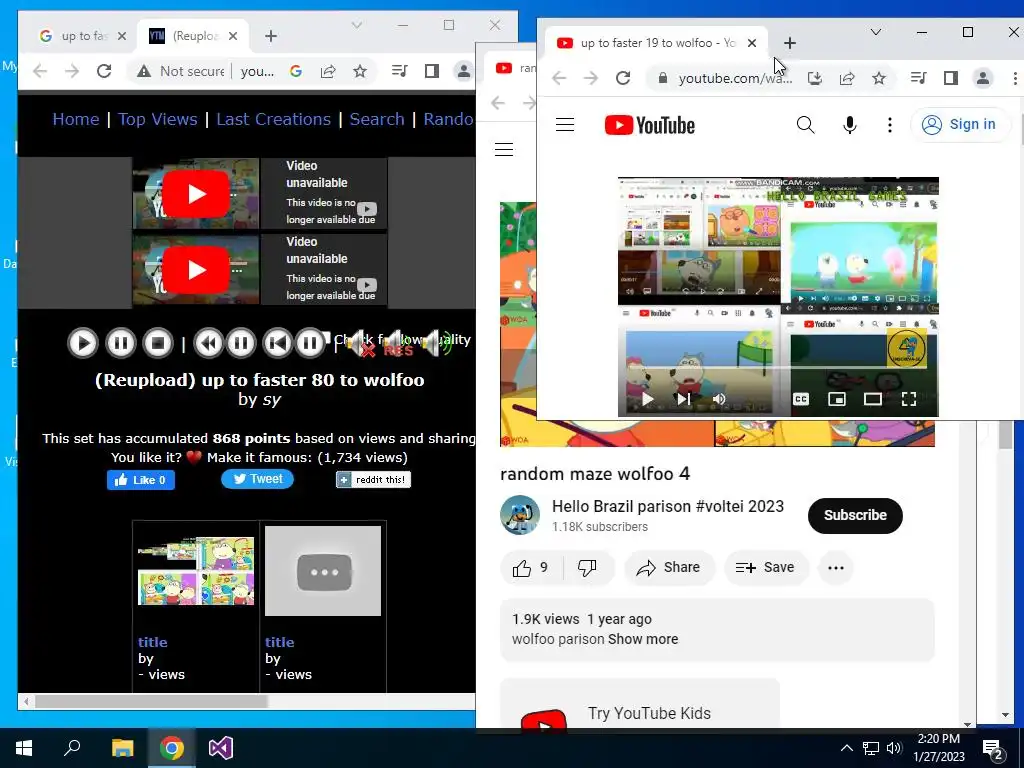Click the Sign in button
The image size is (1024, 768).
pos(959,125)
